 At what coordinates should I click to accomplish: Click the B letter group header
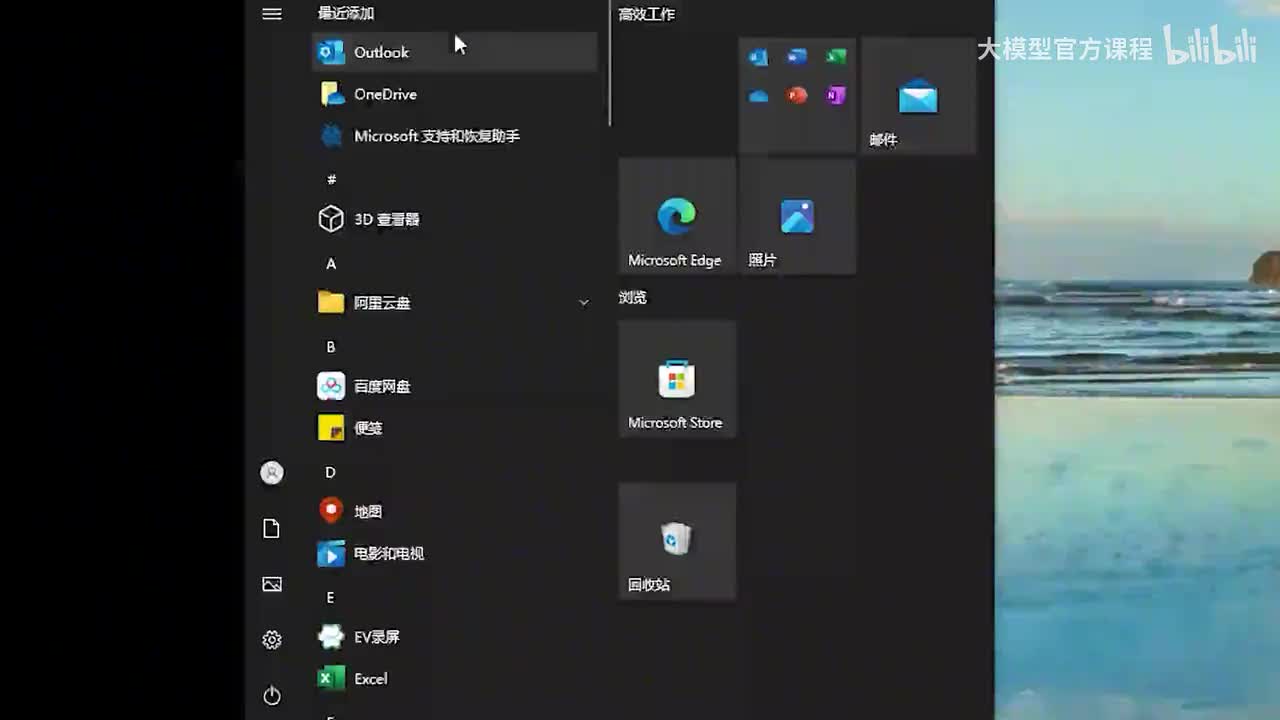331,347
